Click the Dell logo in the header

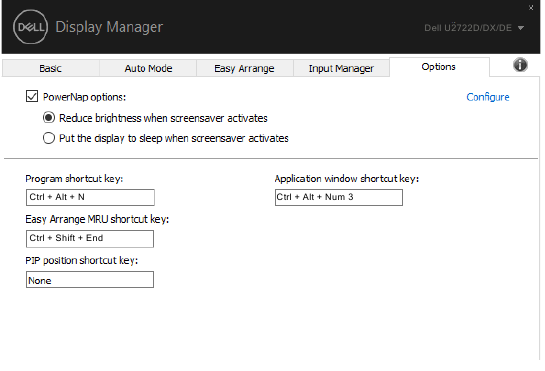(x=31, y=27)
